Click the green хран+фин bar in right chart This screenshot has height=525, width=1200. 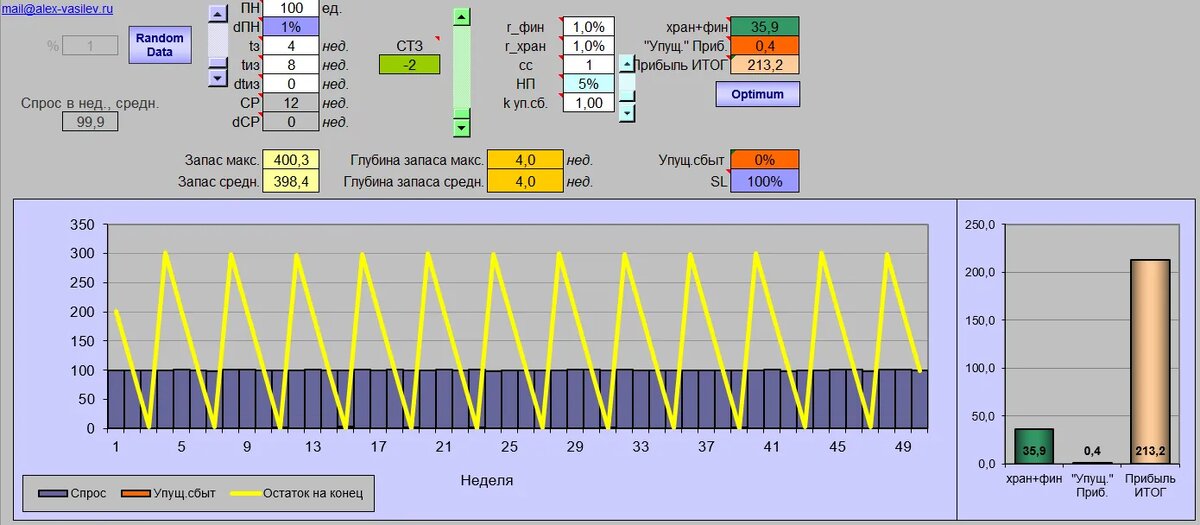click(x=1034, y=446)
